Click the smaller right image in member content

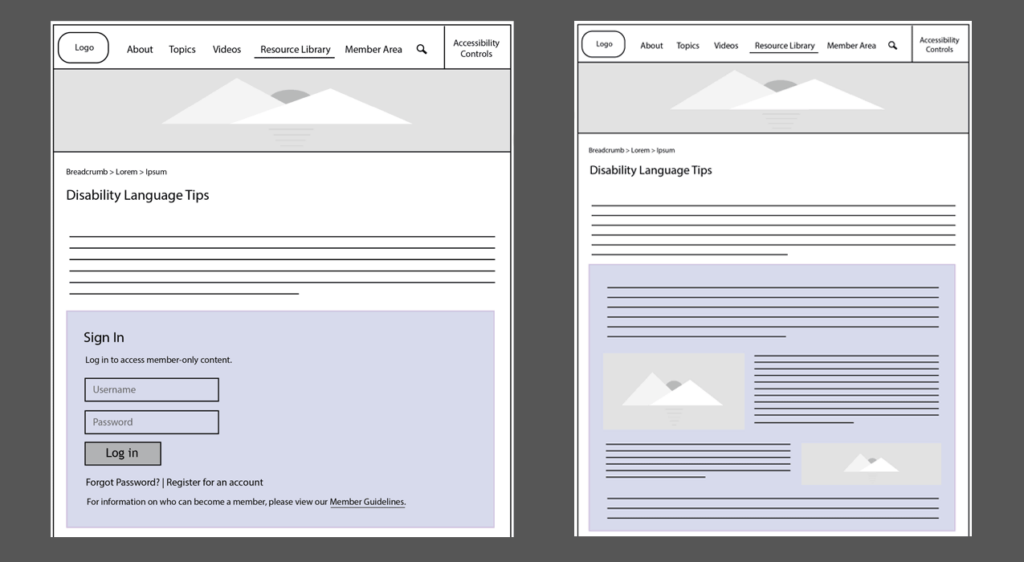[871, 463]
